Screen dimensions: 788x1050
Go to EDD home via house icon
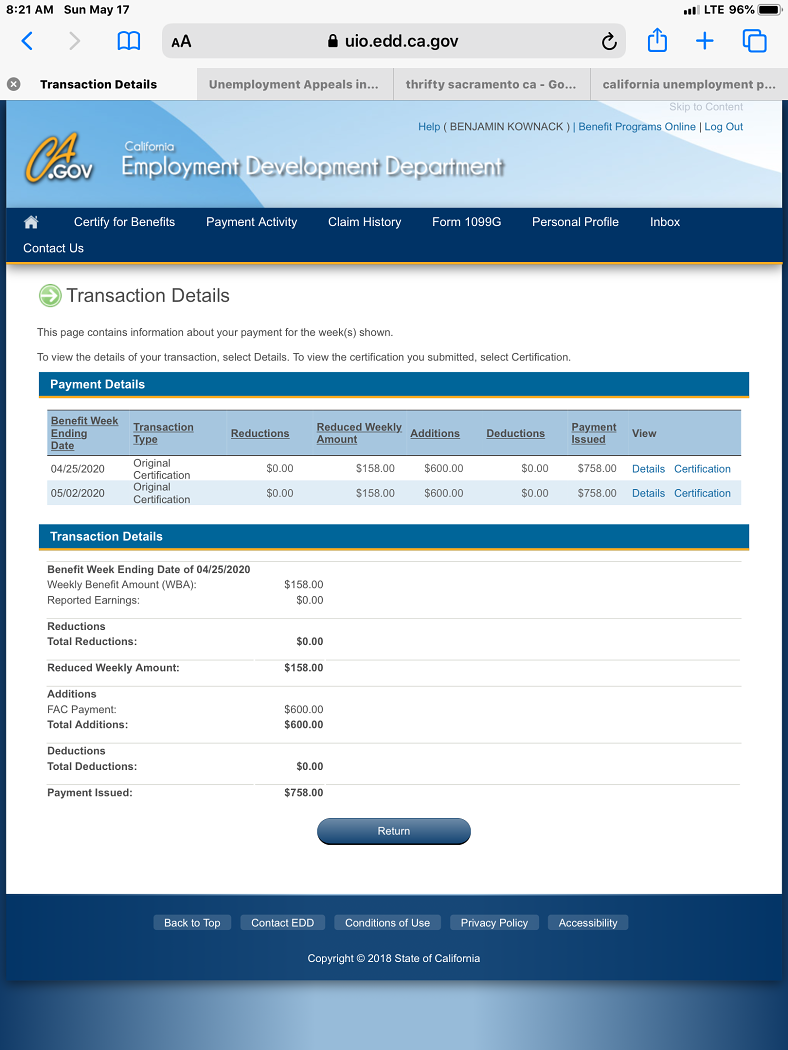pos(31,222)
